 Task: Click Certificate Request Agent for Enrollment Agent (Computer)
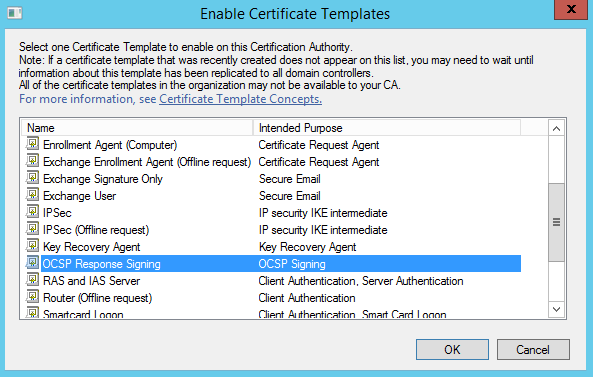[319, 145]
